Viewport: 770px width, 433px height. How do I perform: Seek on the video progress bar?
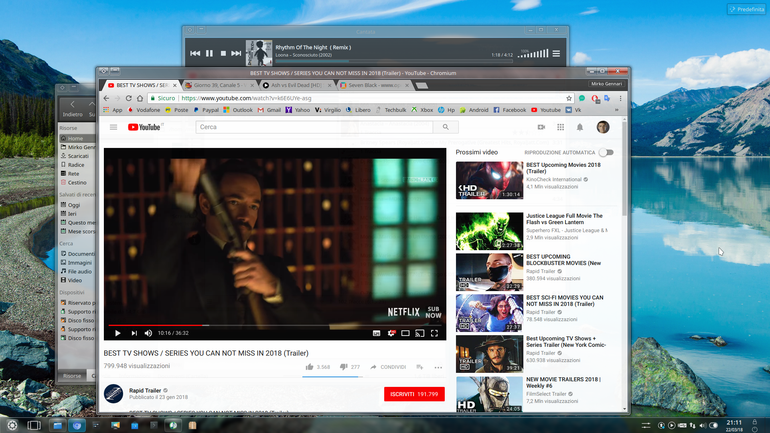coord(275,325)
